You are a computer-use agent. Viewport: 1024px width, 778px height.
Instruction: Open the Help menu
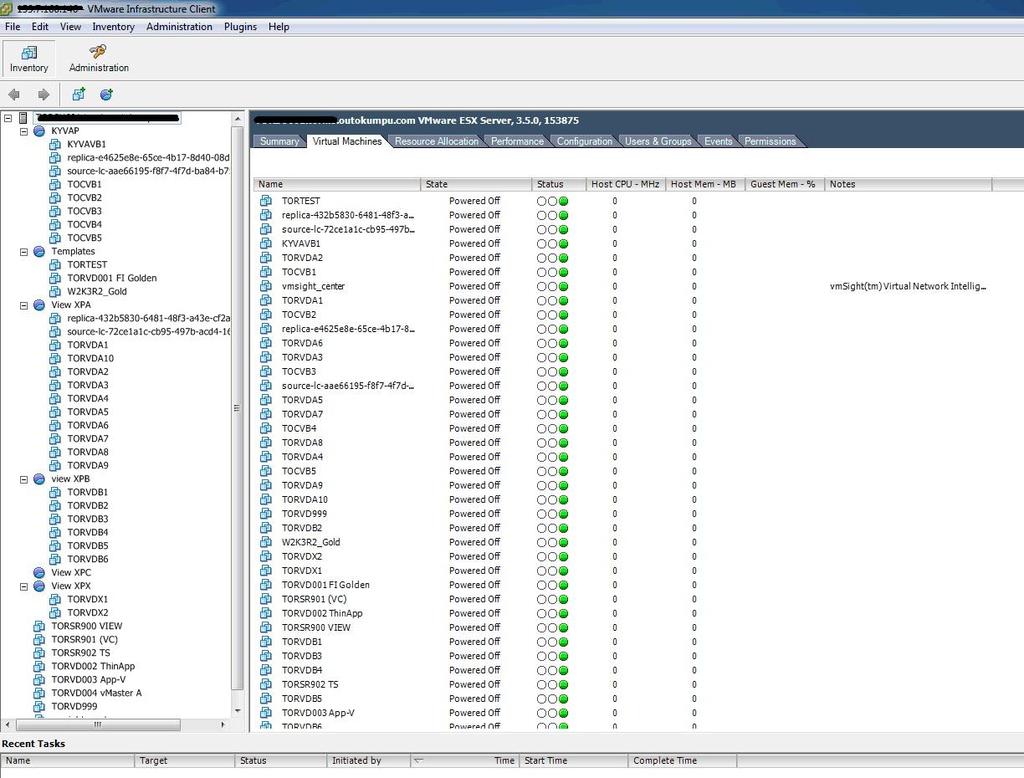pos(279,27)
